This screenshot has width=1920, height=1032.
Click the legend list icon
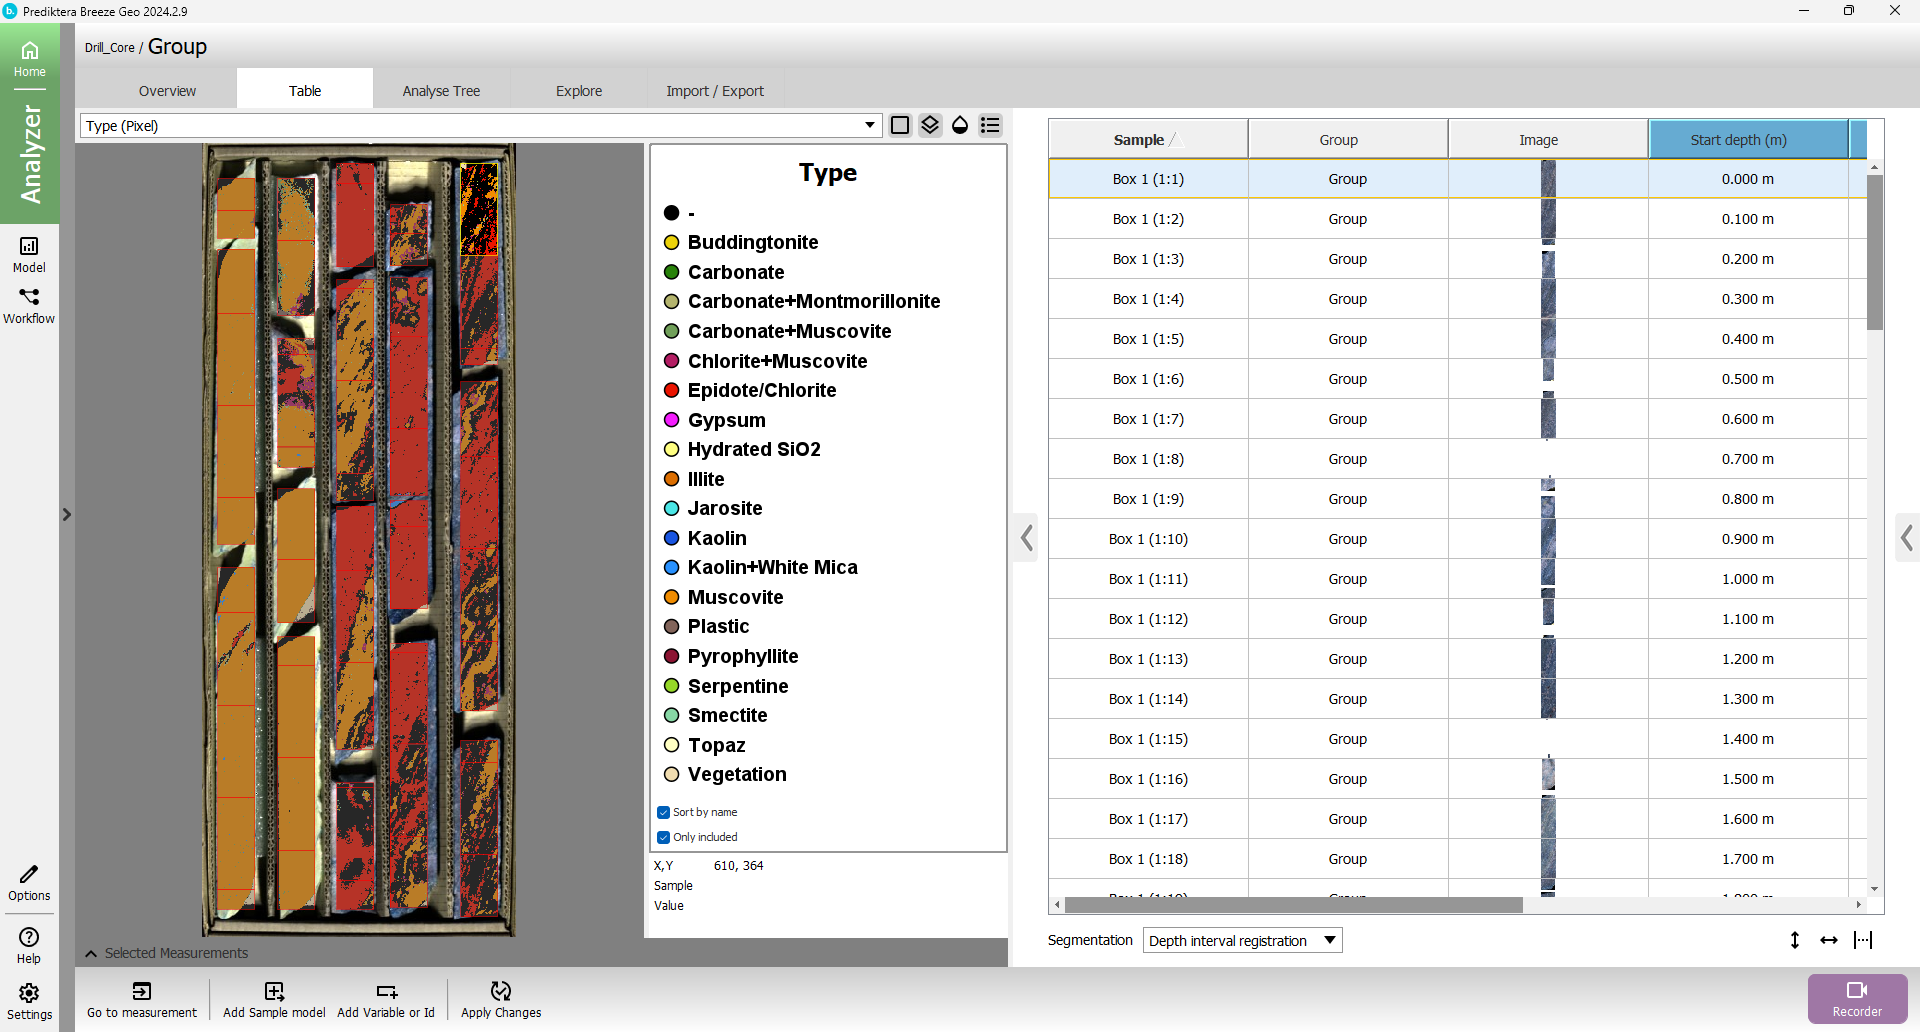click(990, 125)
